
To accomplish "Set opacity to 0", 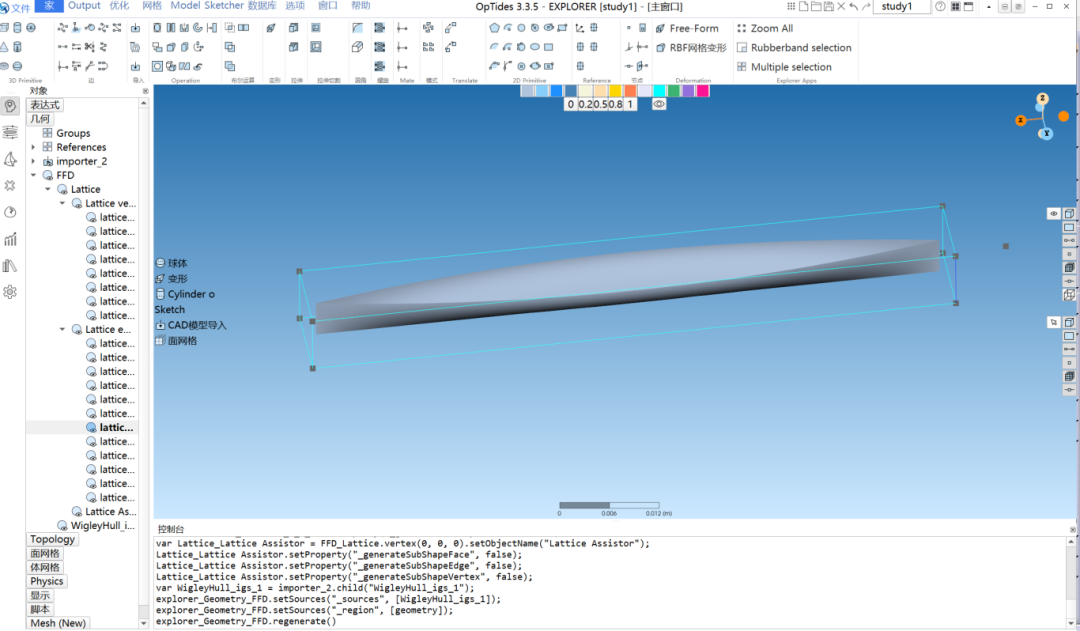I will pyautogui.click(x=570, y=104).
